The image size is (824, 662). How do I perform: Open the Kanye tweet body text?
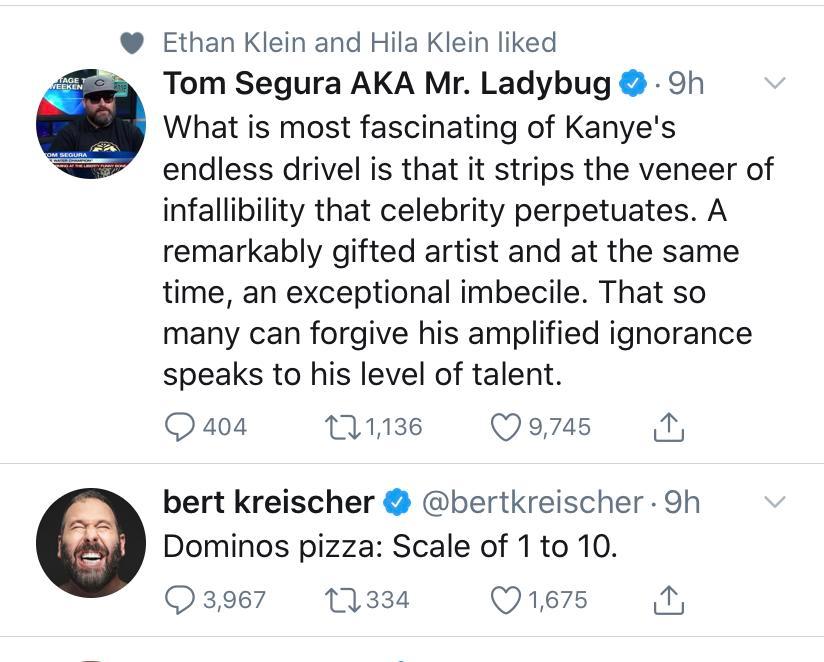click(460, 250)
